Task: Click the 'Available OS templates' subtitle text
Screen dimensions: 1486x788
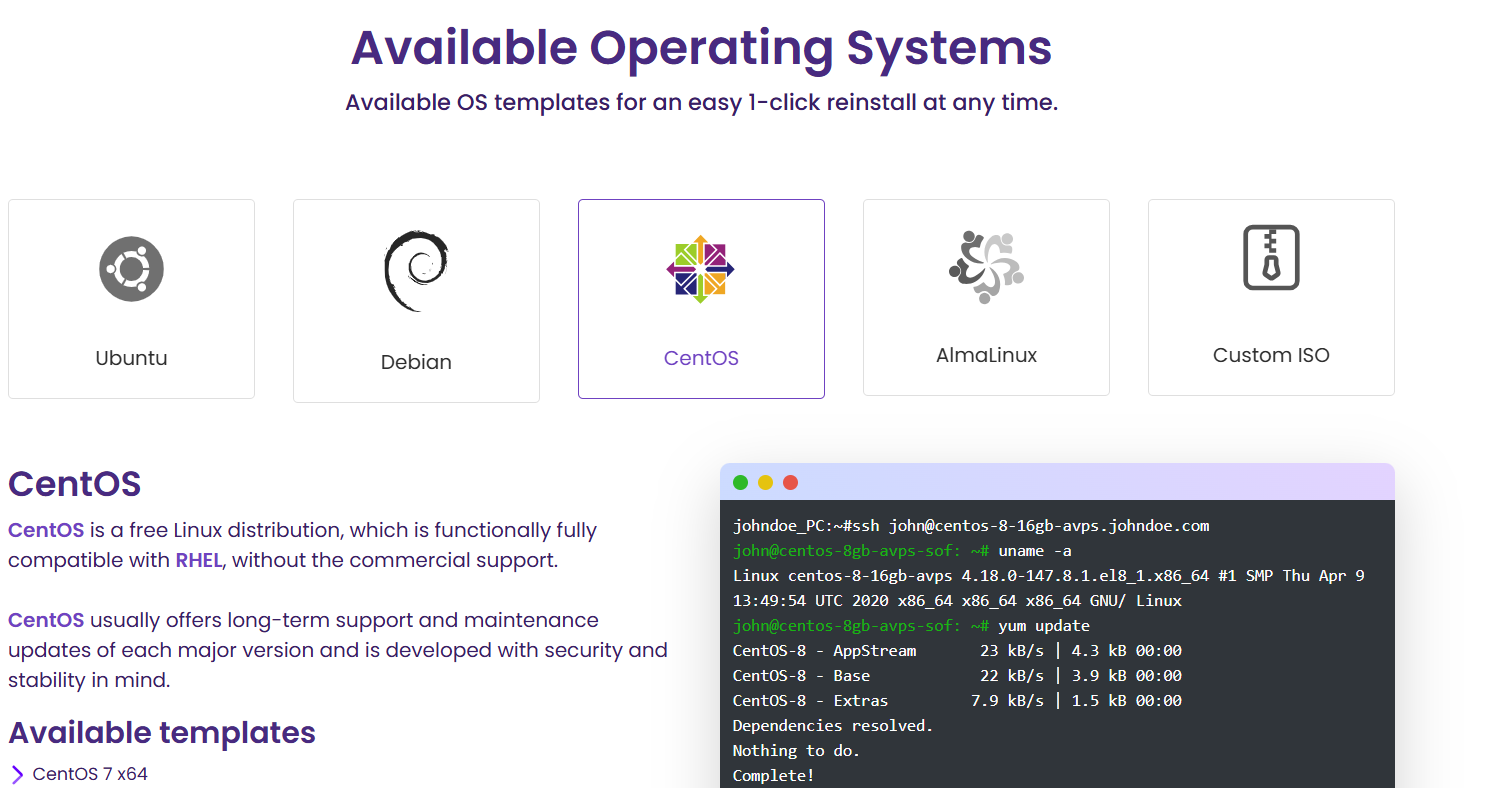Action: click(x=701, y=102)
